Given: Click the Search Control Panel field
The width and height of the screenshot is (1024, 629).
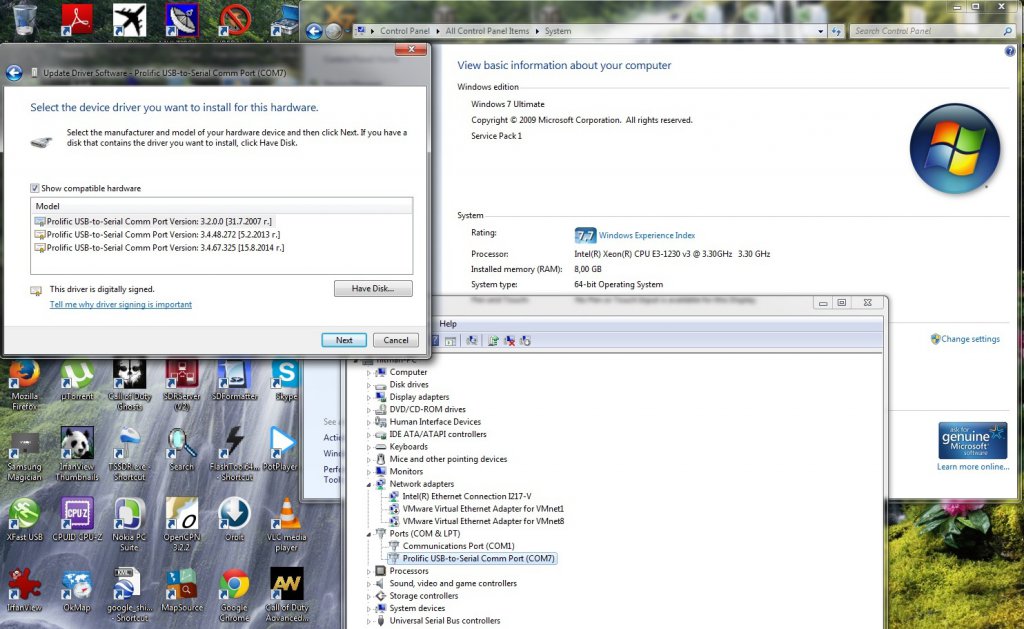Looking at the screenshot, I should pos(925,31).
